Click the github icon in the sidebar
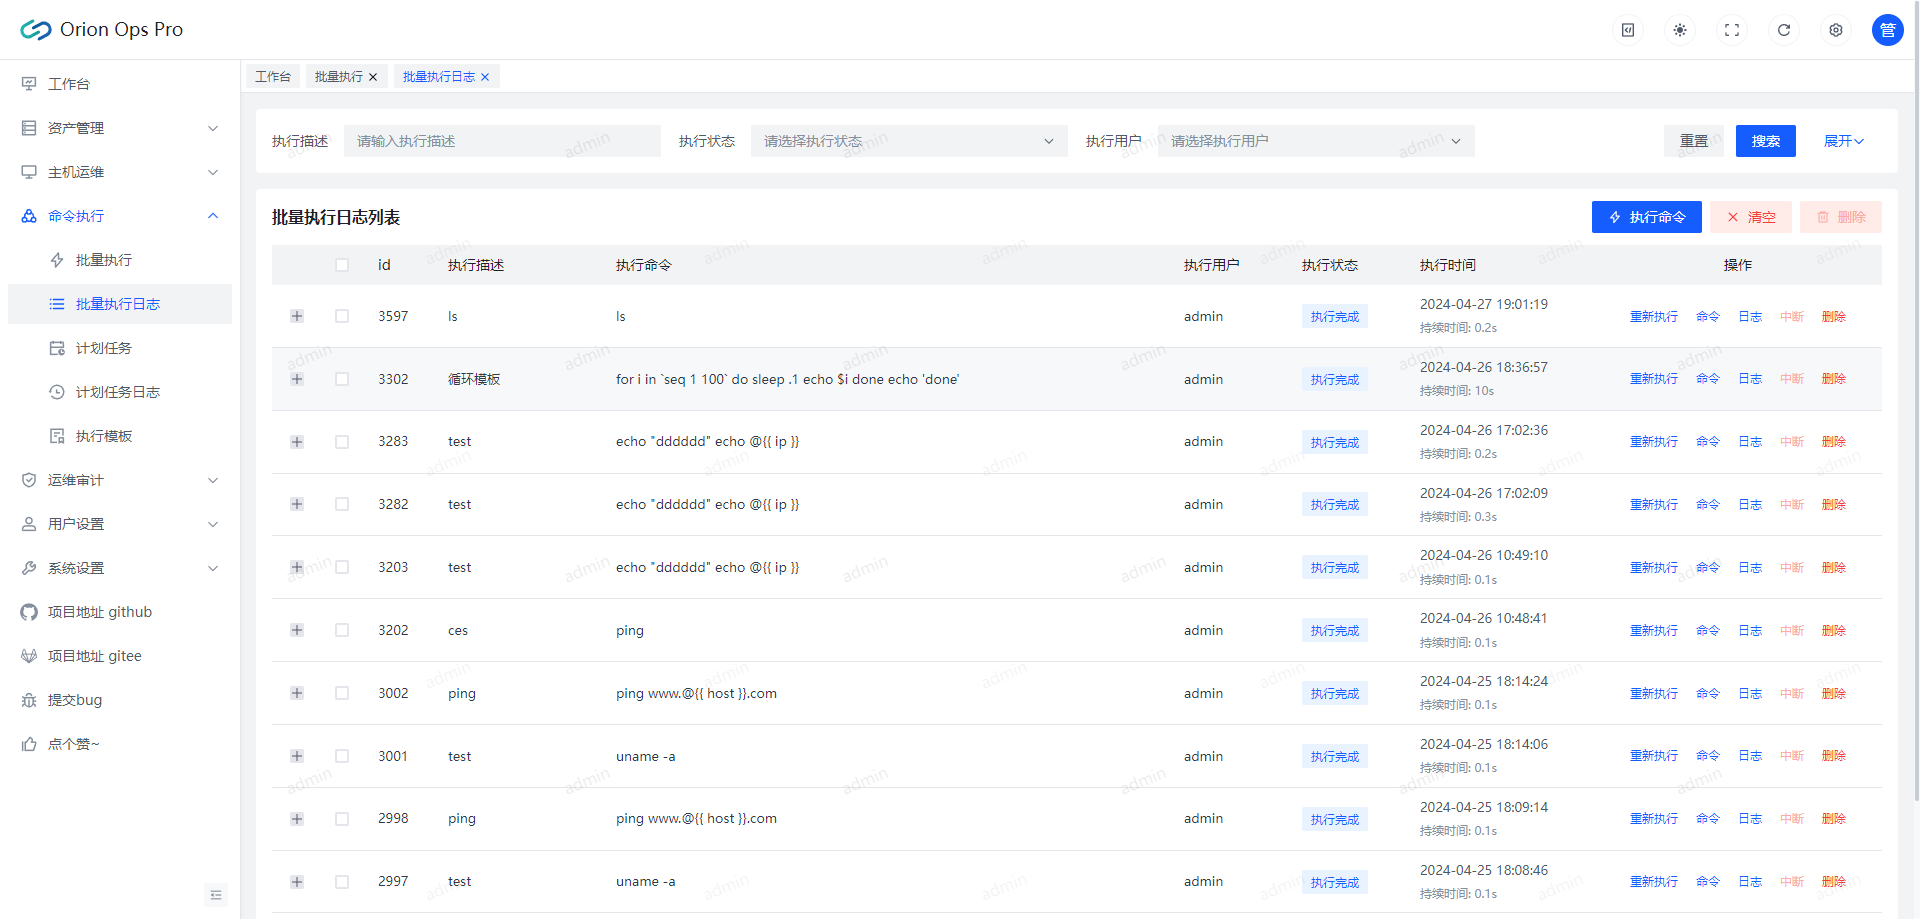This screenshot has height=919, width=1920. 29,612
